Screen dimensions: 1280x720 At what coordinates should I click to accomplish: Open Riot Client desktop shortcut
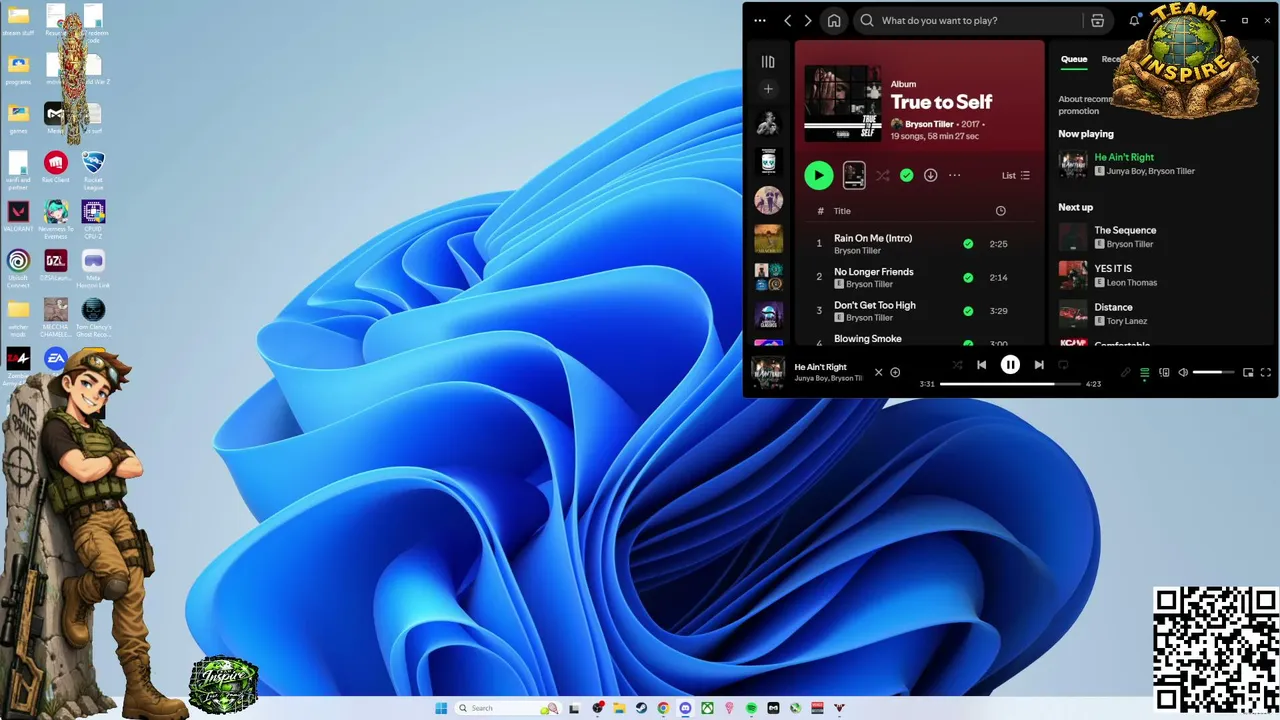click(x=56, y=166)
